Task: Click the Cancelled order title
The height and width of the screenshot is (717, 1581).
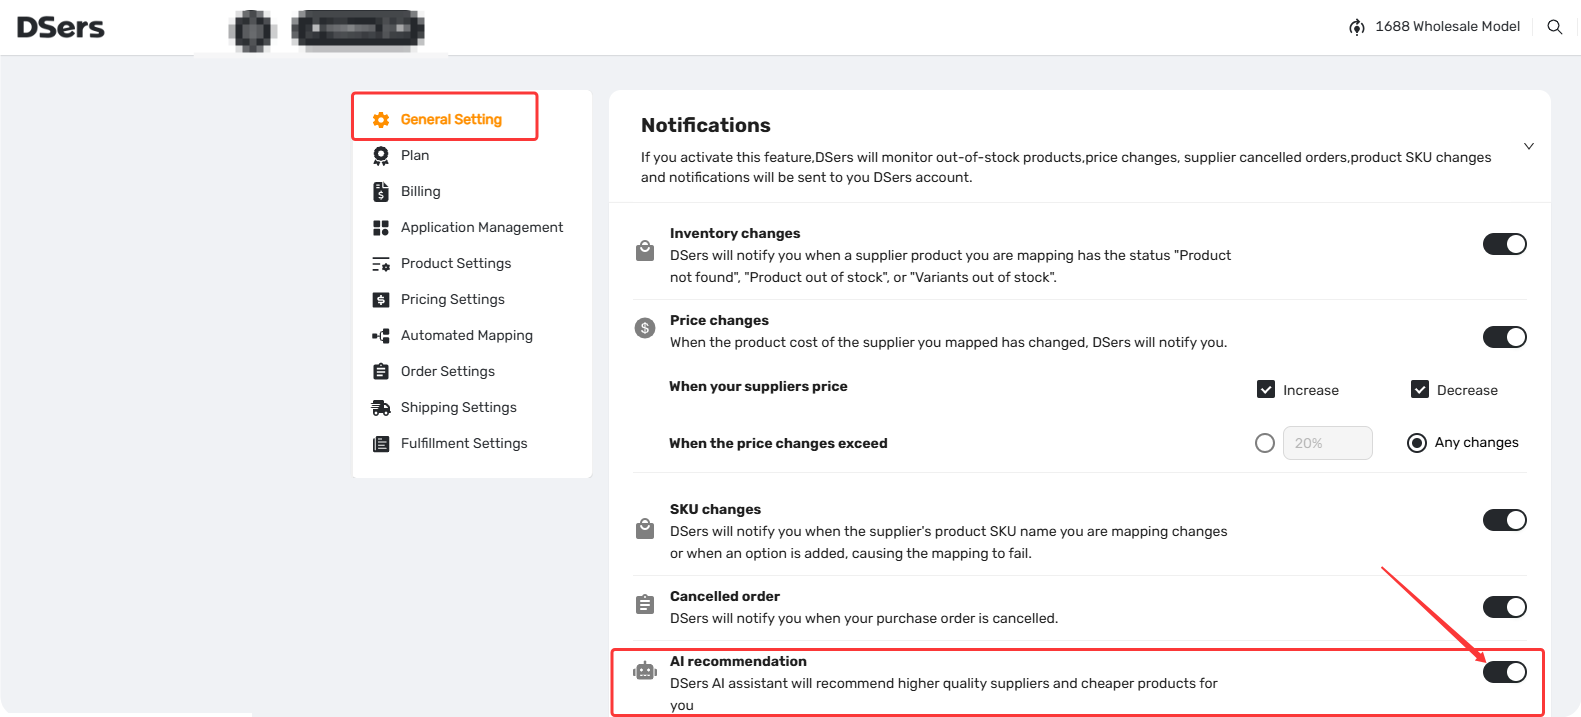Action: [x=725, y=596]
